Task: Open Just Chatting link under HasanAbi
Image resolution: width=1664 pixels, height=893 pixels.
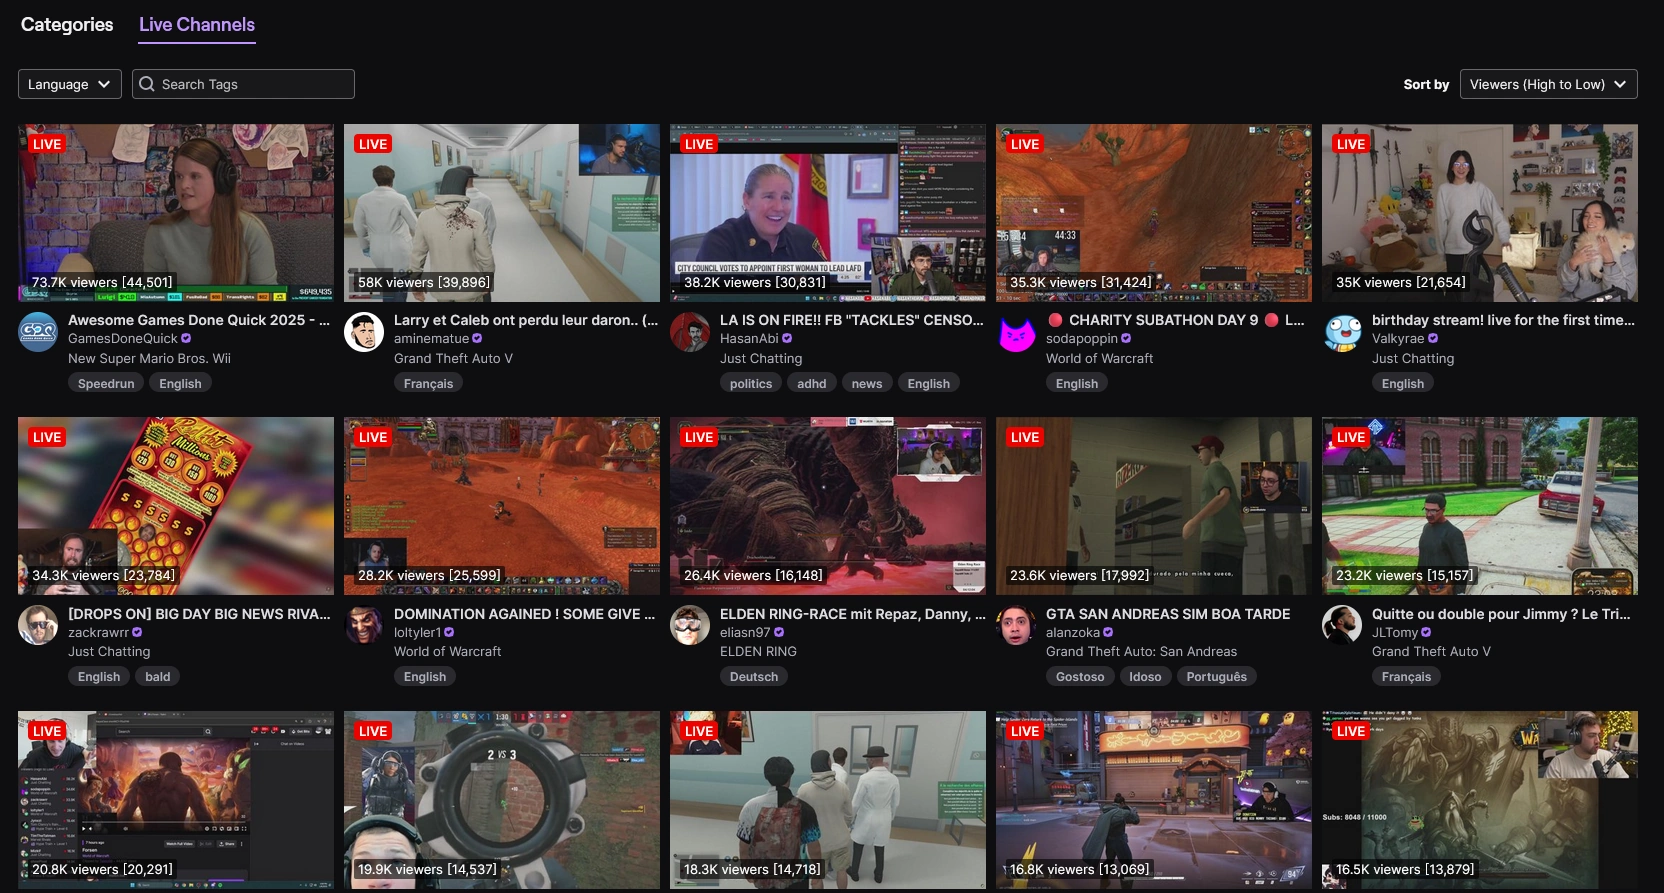Action: 761,358
